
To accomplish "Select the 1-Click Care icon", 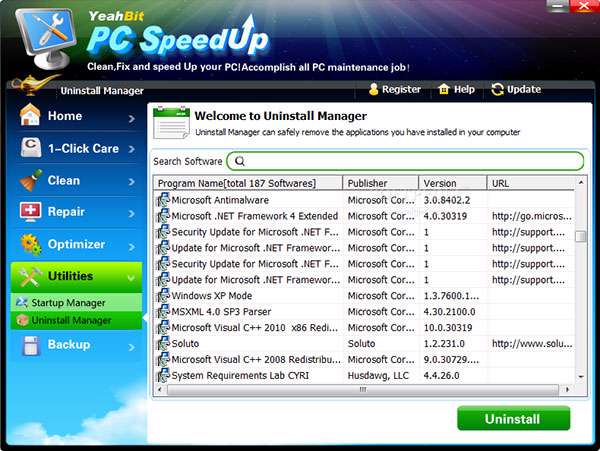I will pyautogui.click(x=30, y=148).
